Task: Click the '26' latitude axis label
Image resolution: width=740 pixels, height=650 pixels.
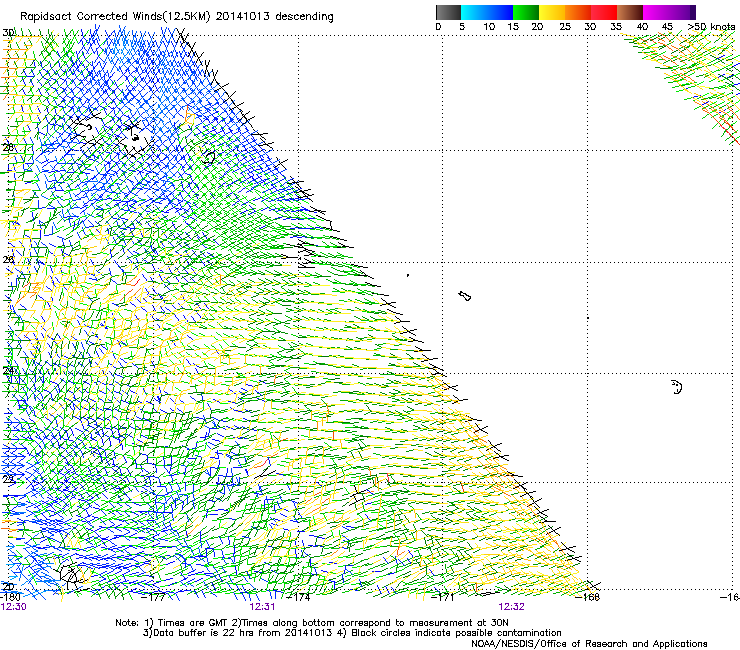Action: pos(8,259)
